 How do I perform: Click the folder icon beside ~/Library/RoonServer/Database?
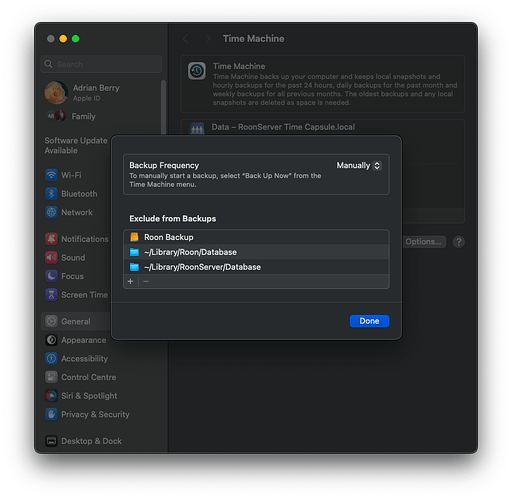134,267
